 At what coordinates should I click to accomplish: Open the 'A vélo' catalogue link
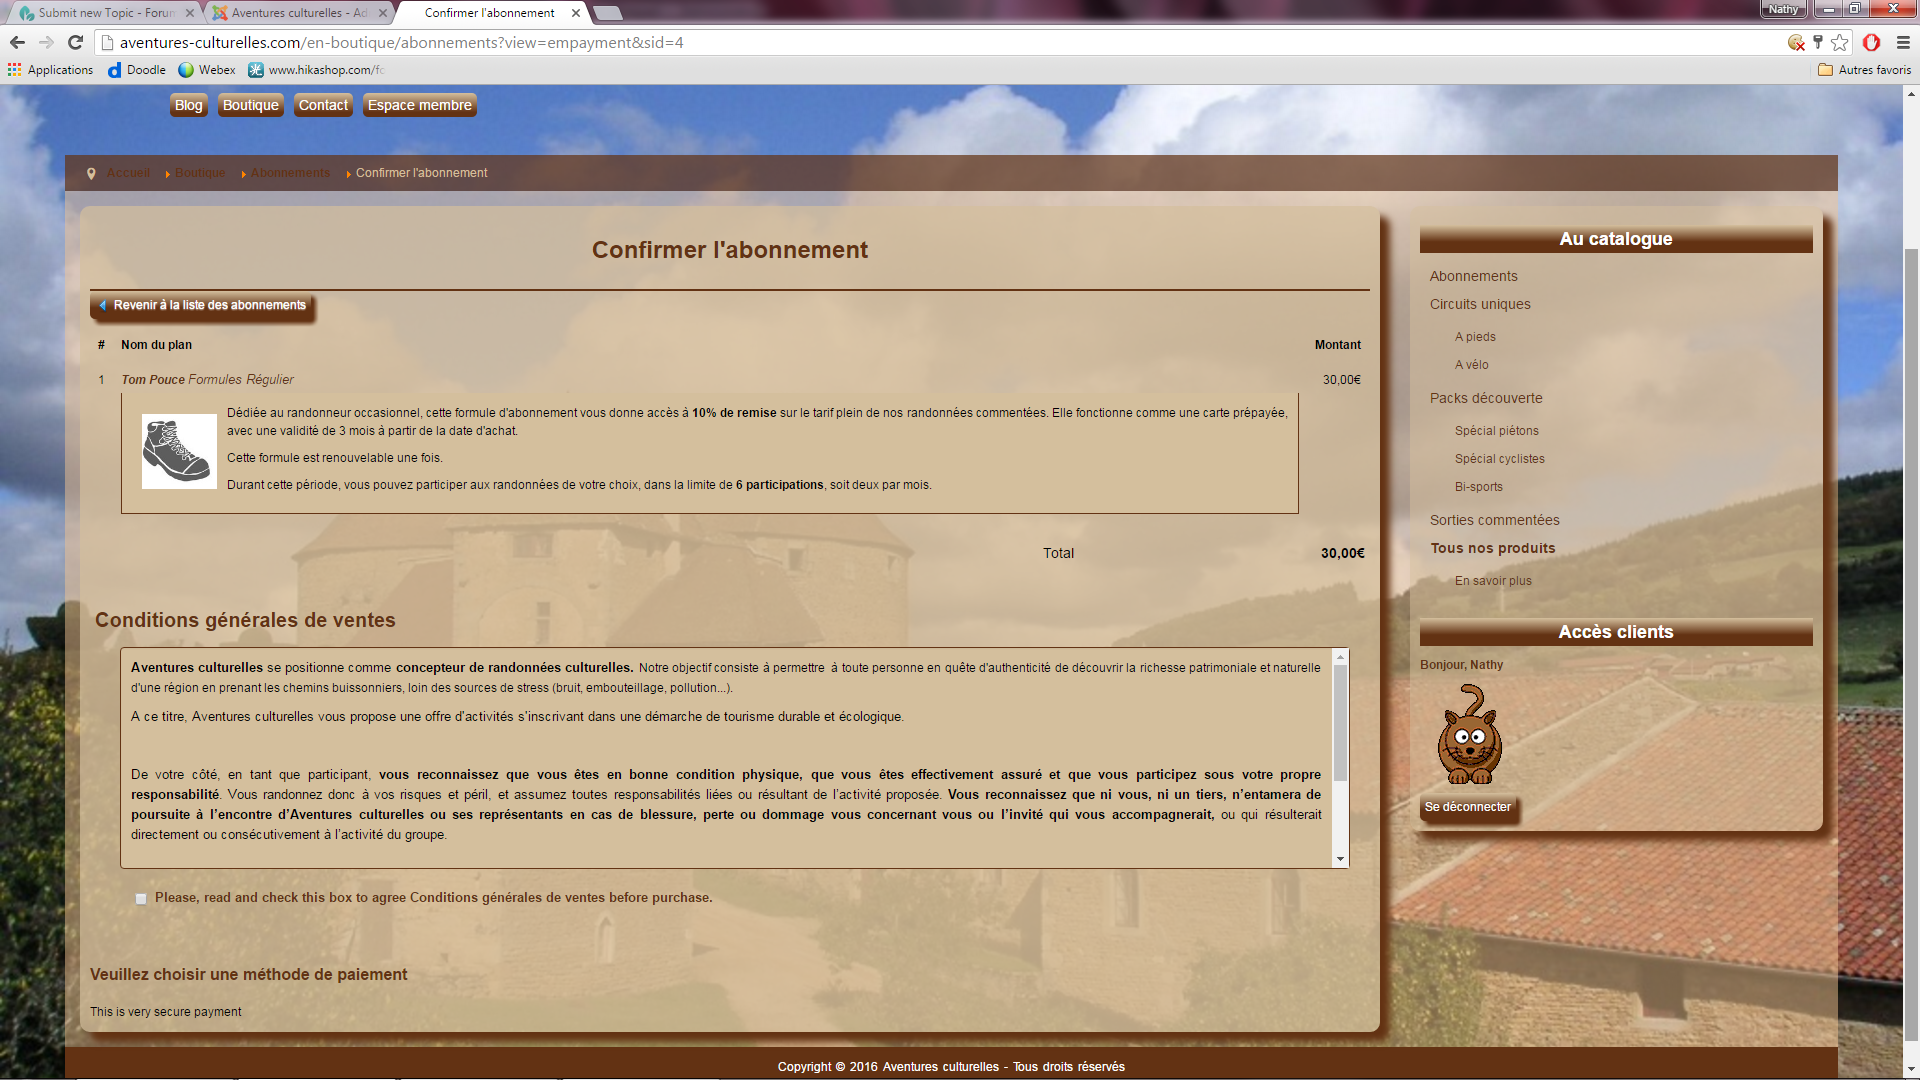coord(1471,365)
